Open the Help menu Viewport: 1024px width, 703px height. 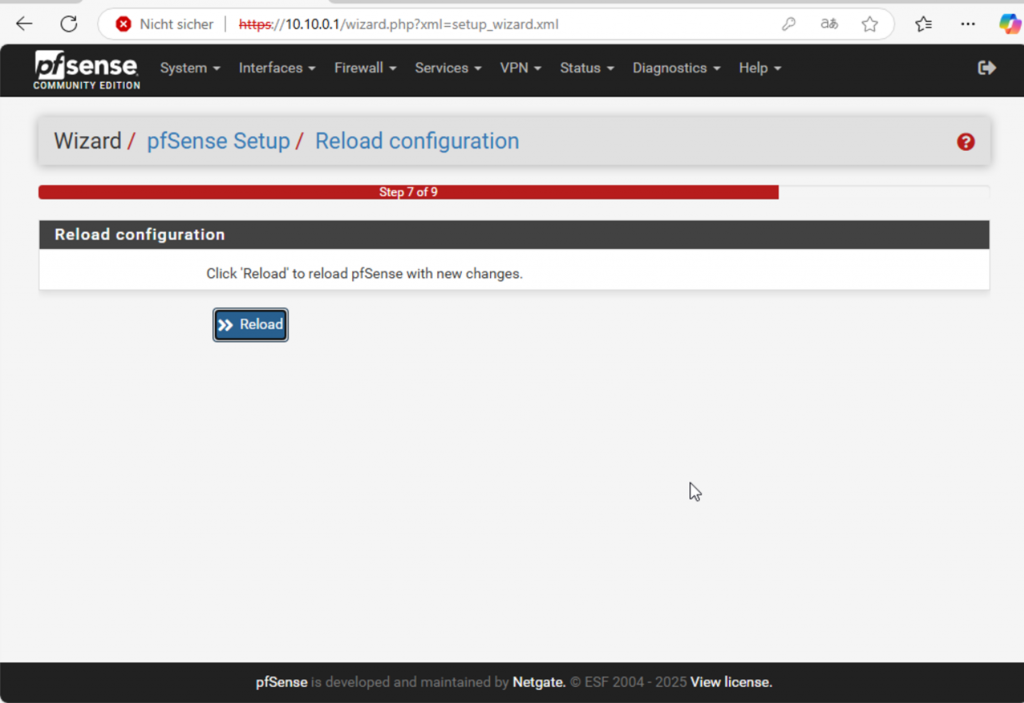(760, 68)
